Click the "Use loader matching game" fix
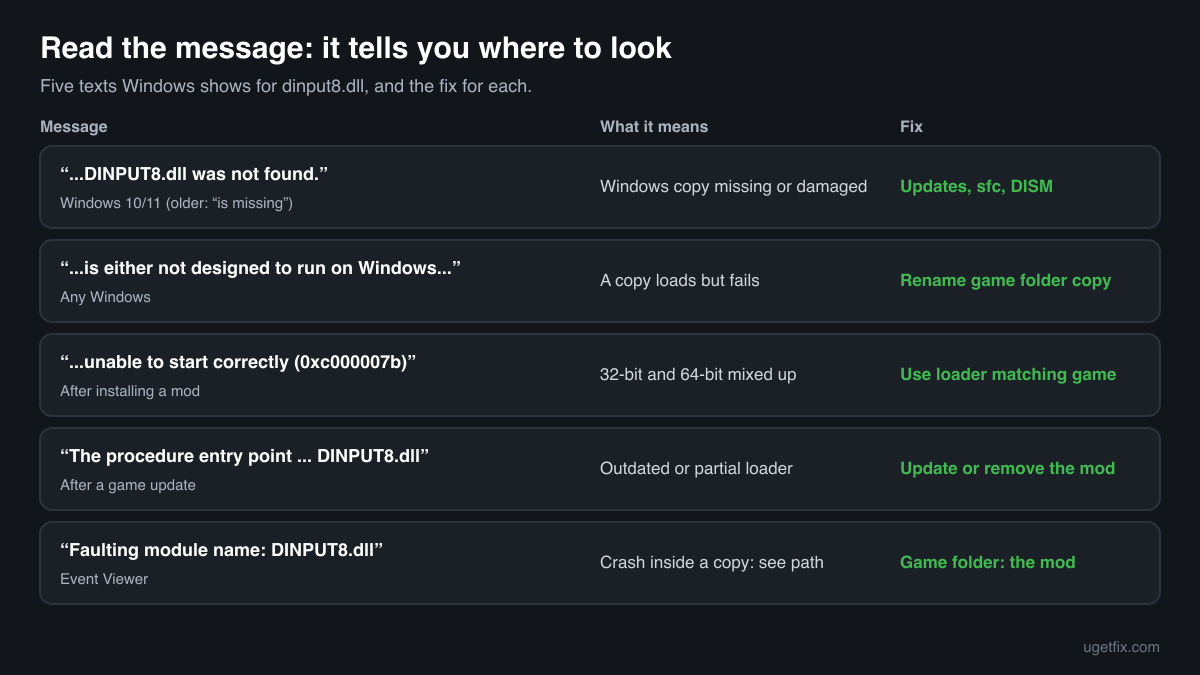Image resolution: width=1200 pixels, height=675 pixels. [x=1008, y=375]
